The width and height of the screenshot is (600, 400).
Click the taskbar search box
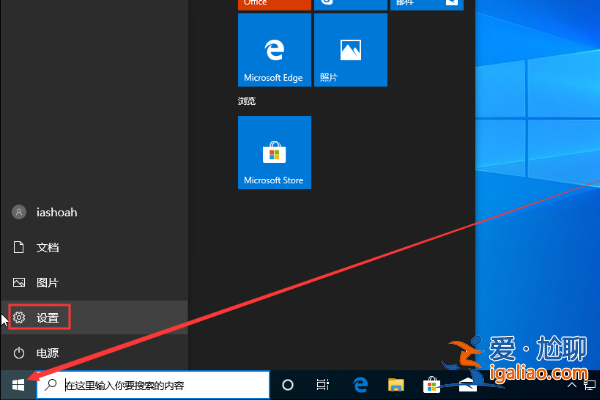(x=153, y=385)
